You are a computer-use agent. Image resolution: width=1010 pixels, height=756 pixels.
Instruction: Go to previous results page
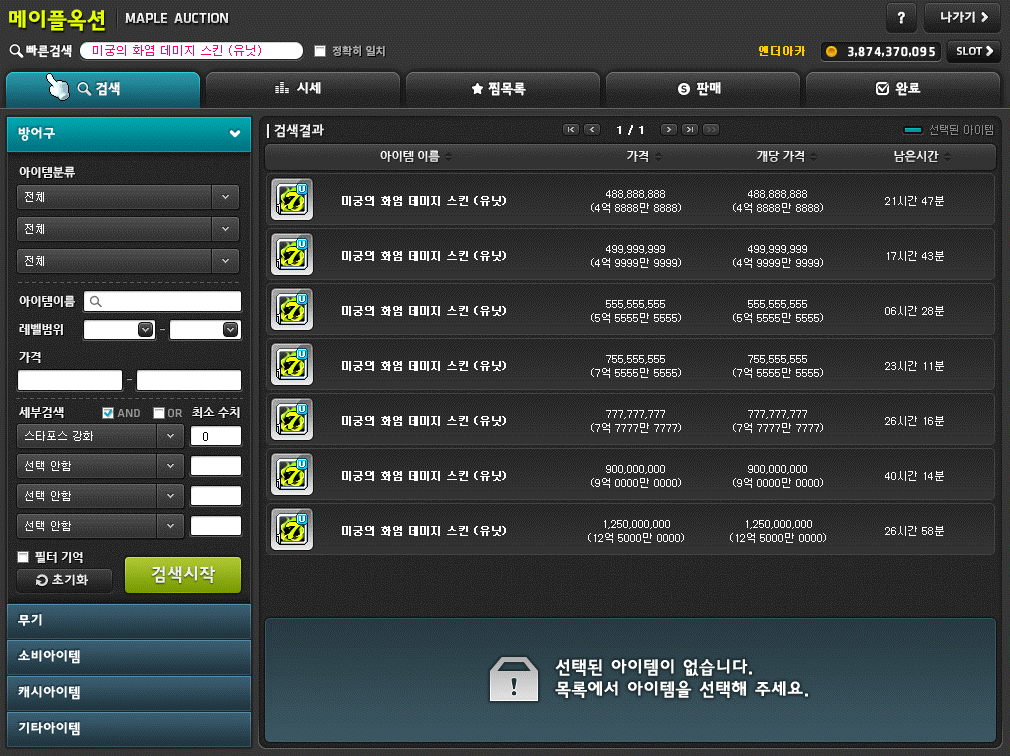pos(592,129)
